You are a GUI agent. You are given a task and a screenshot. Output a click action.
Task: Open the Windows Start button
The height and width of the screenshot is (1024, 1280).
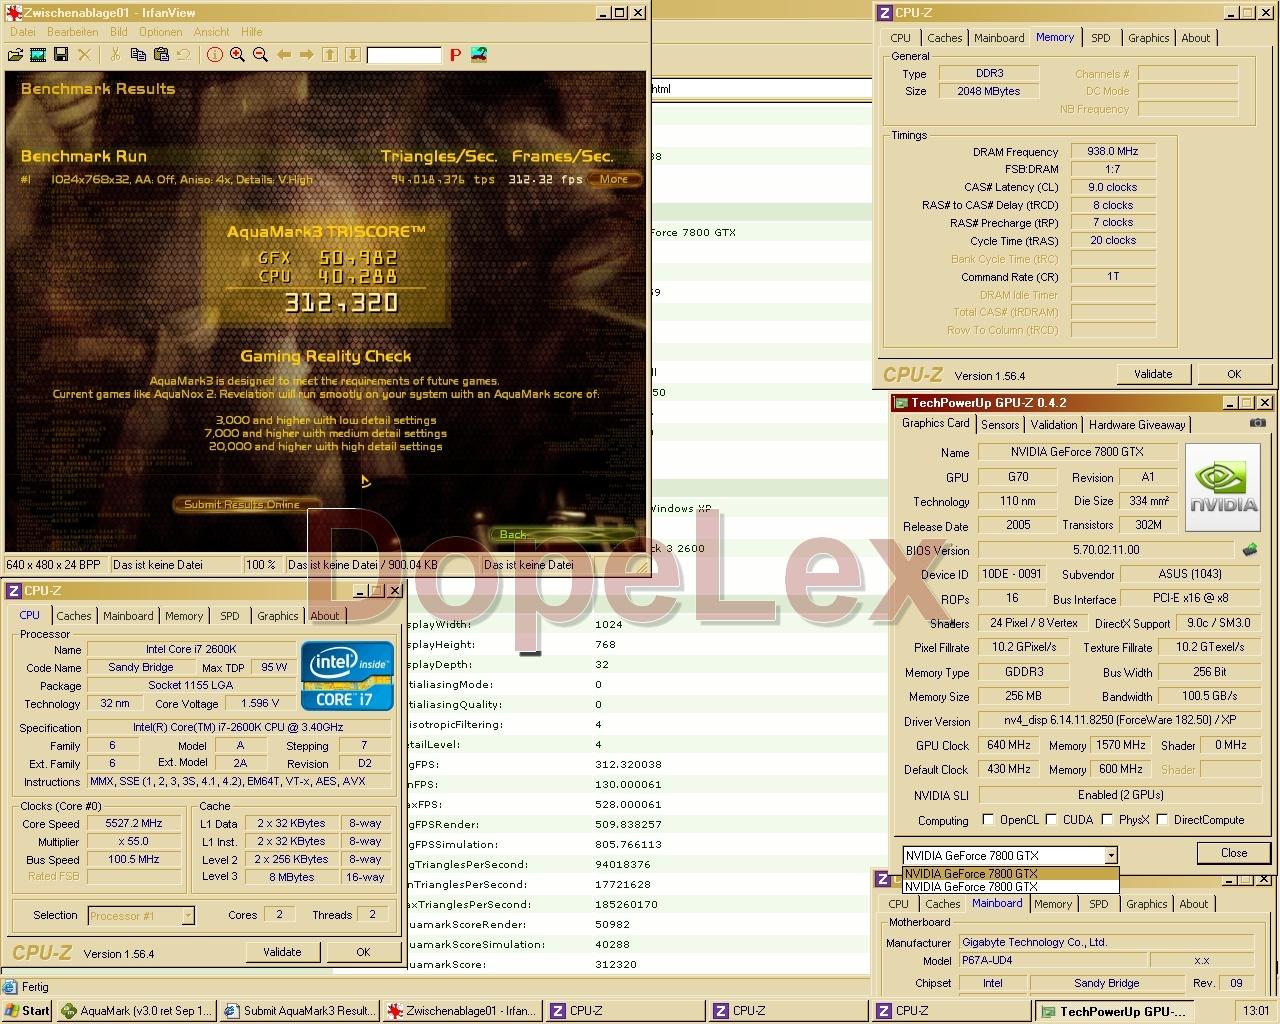pos(27,1011)
